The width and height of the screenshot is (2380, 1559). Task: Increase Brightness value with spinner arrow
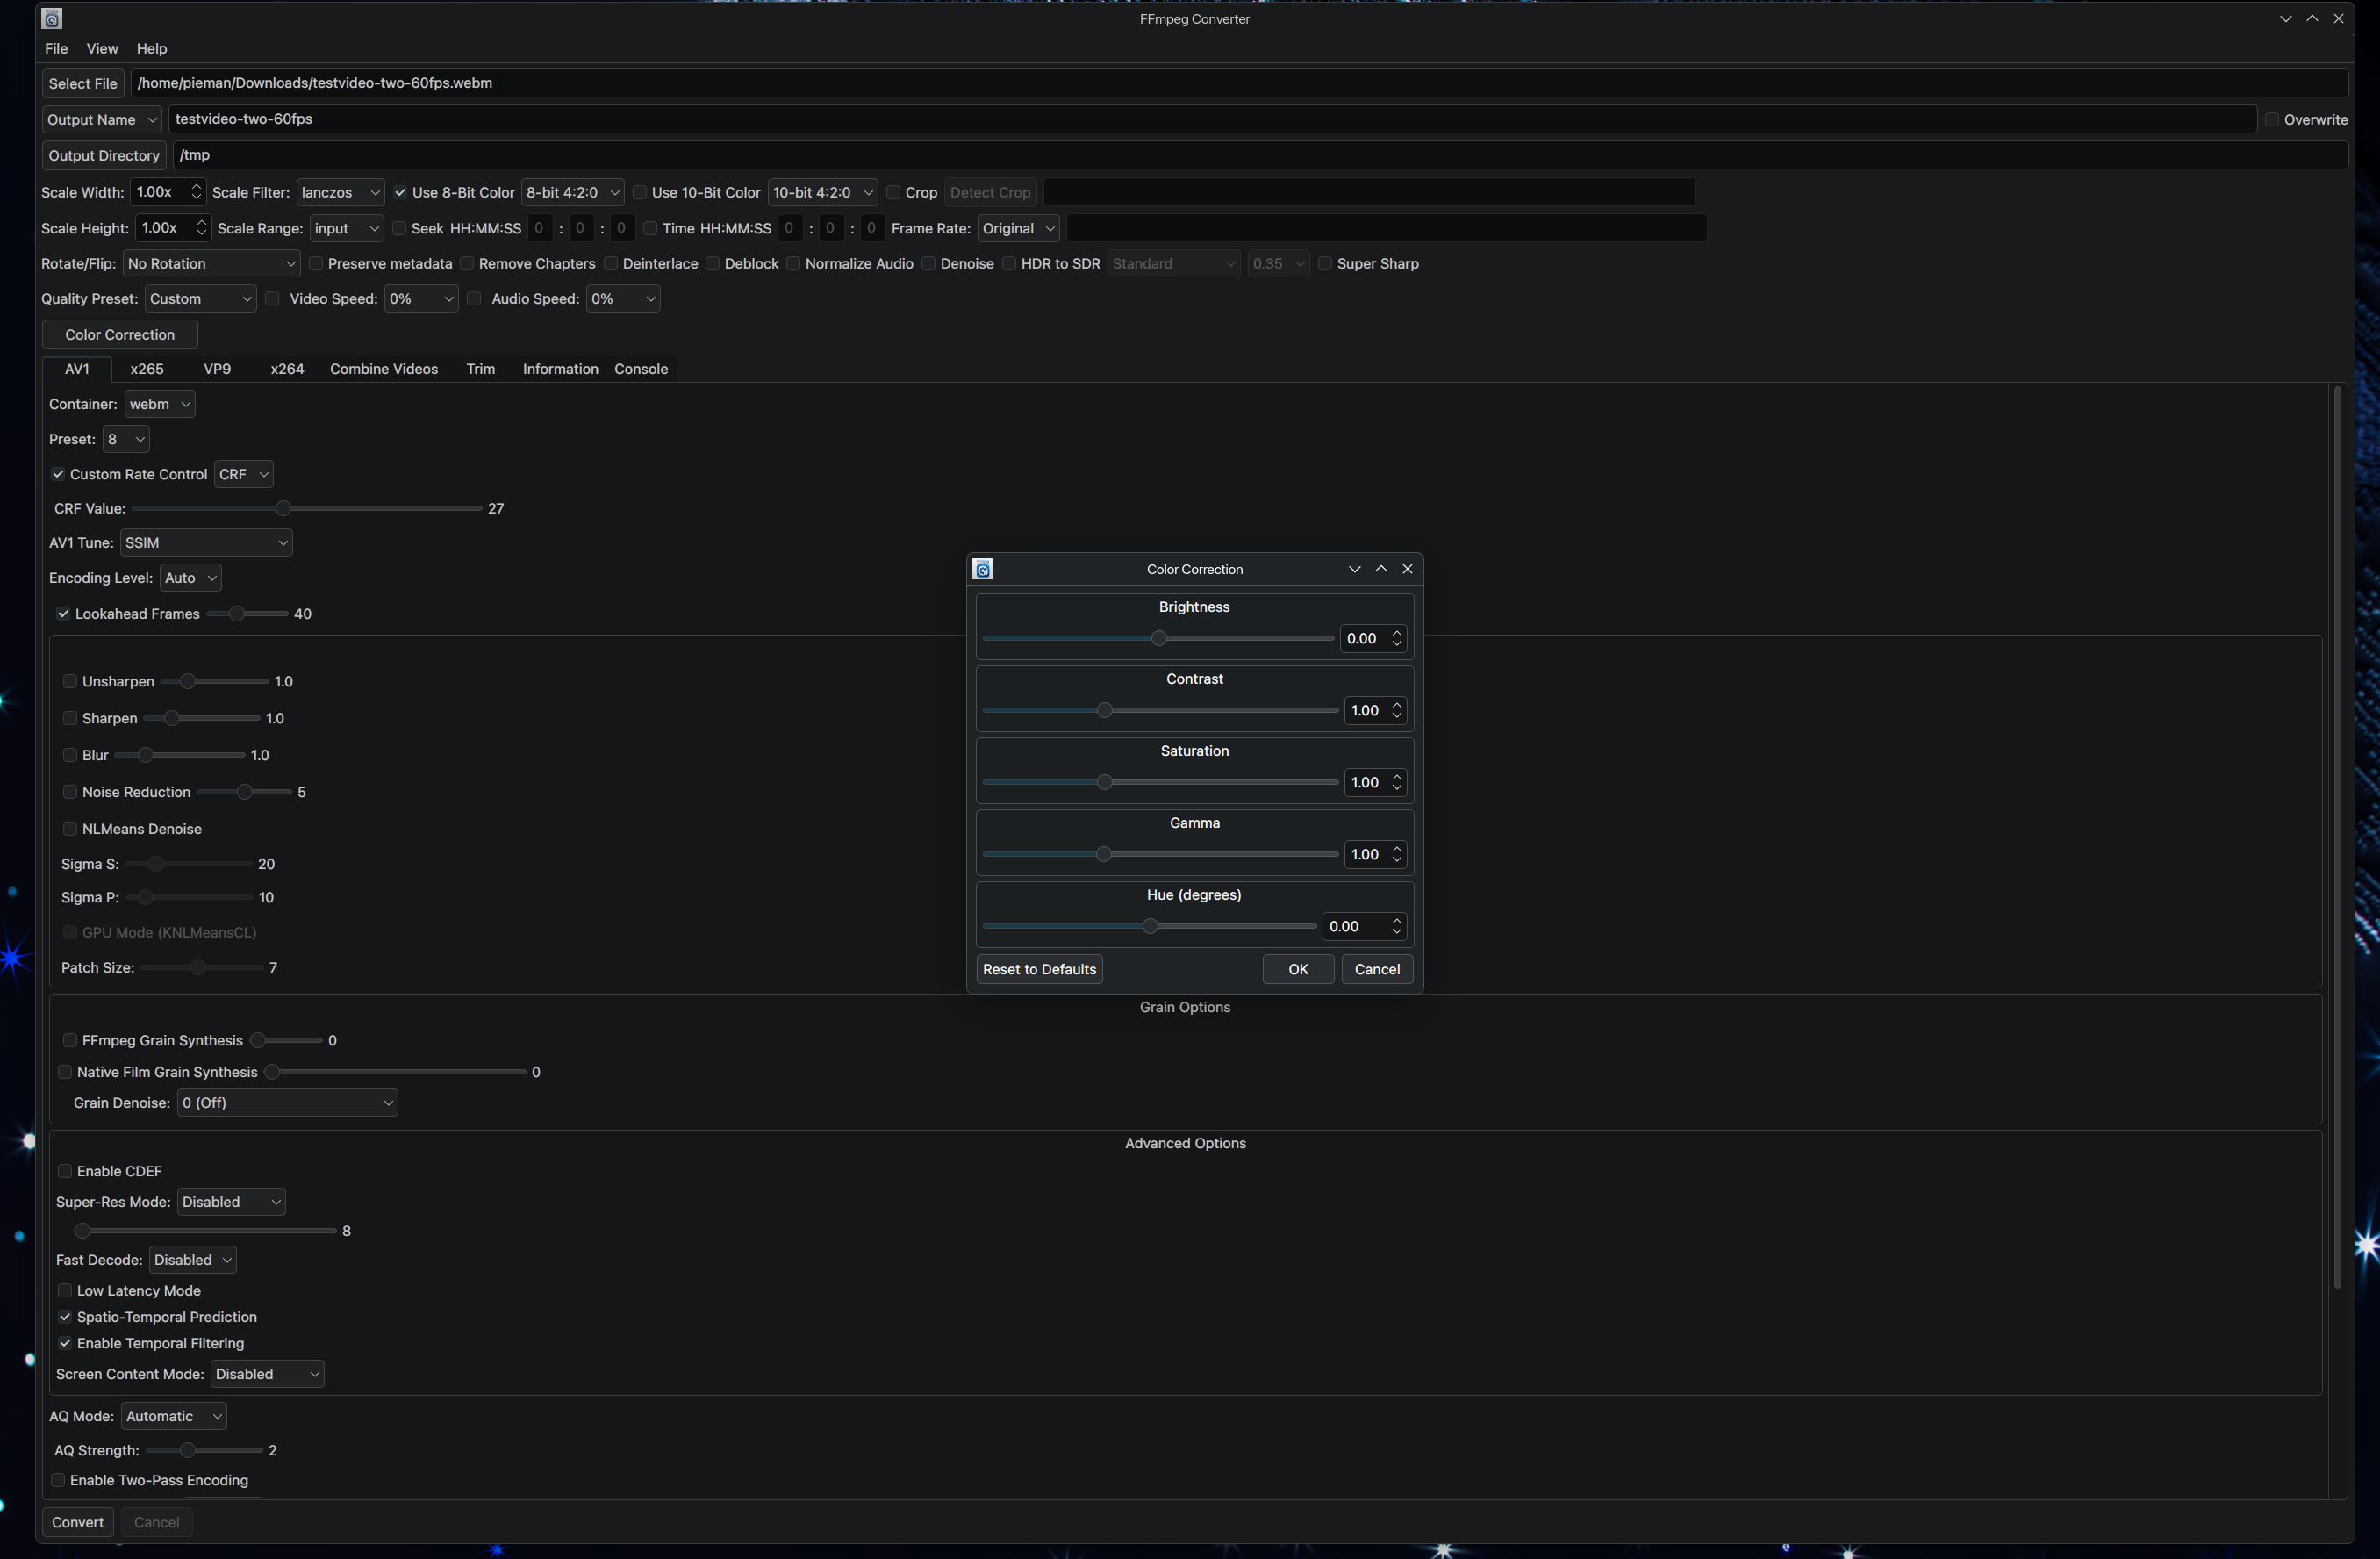1397,633
